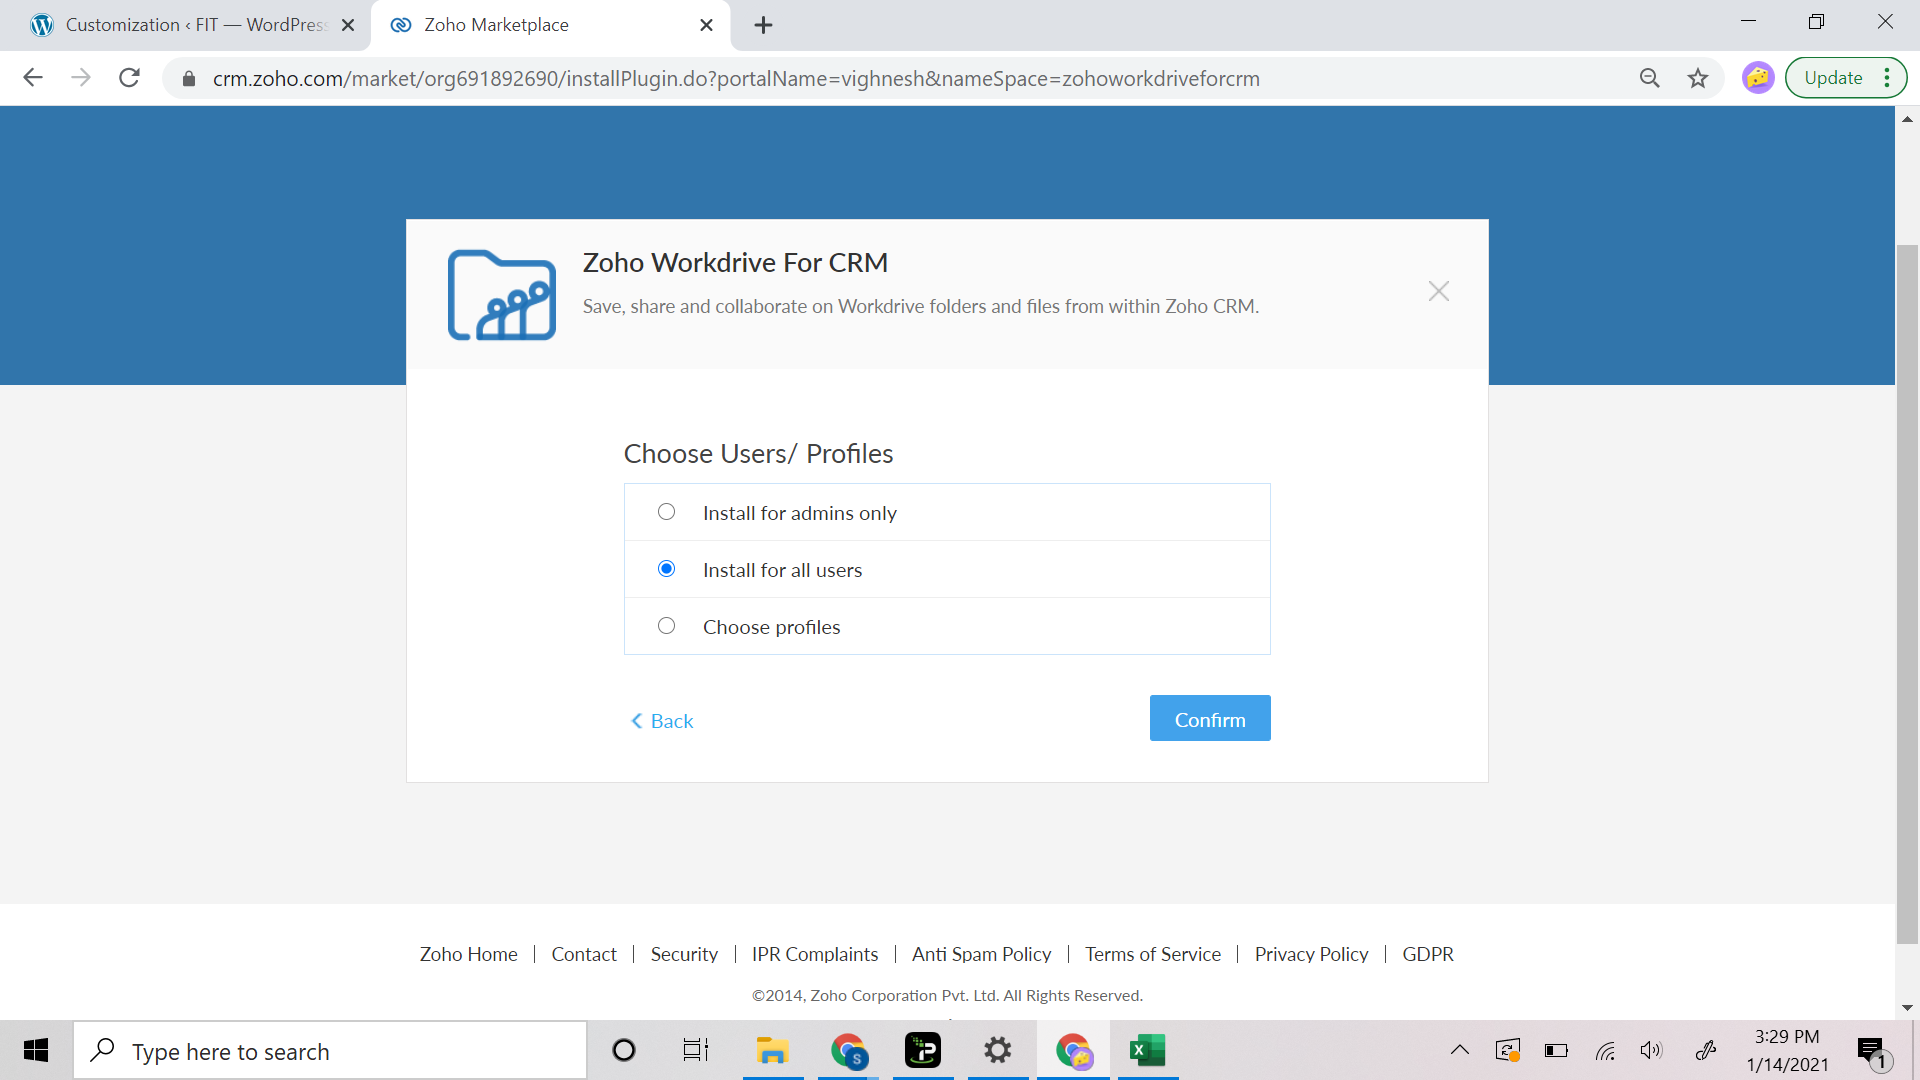Open Chrome Update menu

click(1845, 78)
